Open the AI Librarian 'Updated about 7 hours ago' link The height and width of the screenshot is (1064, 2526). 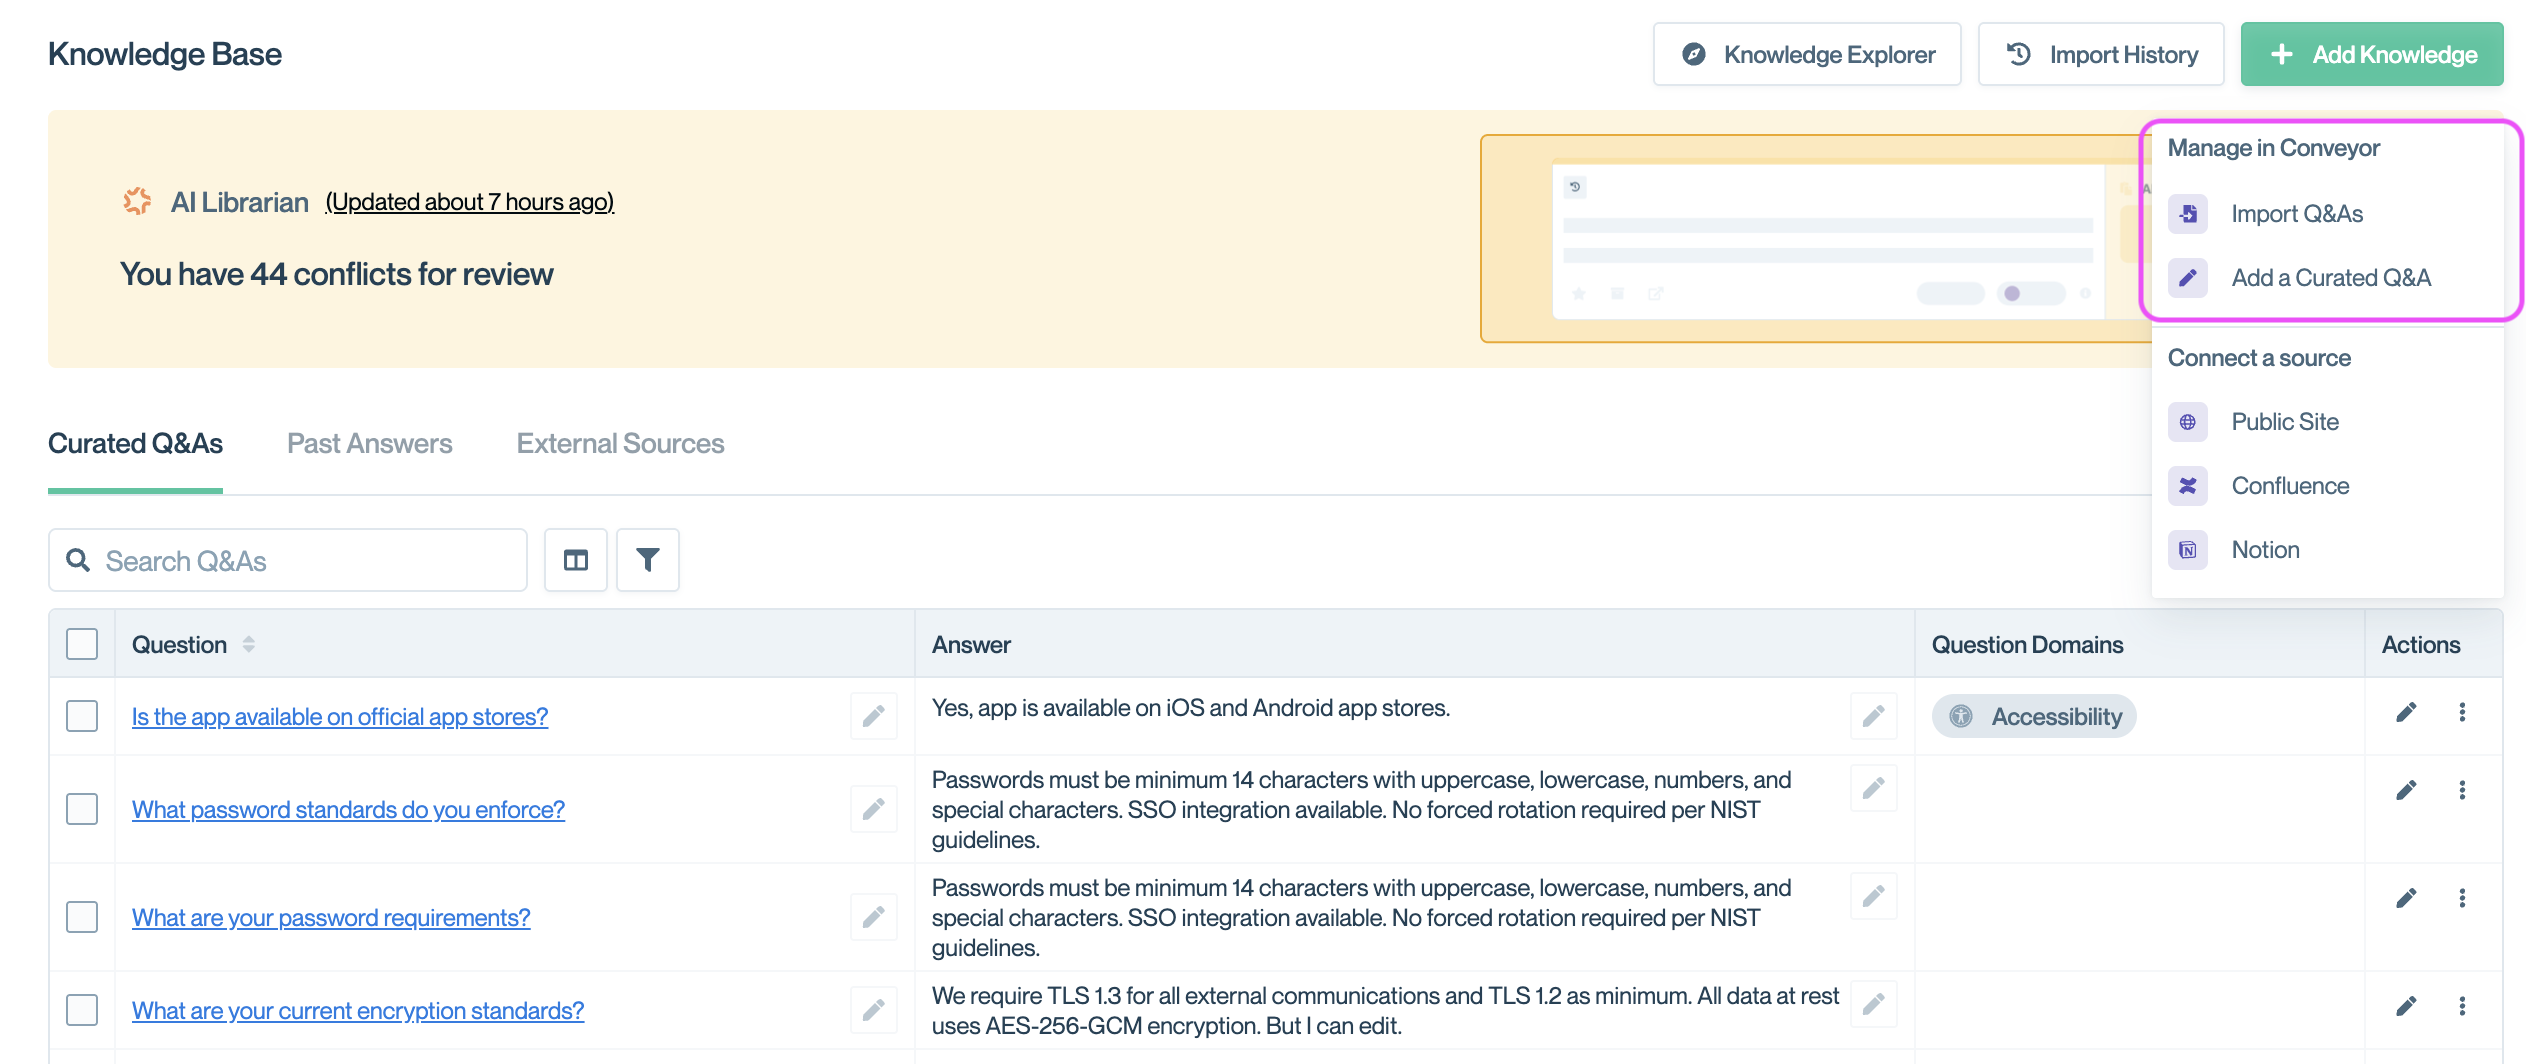pyautogui.click(x=470, y=202)
